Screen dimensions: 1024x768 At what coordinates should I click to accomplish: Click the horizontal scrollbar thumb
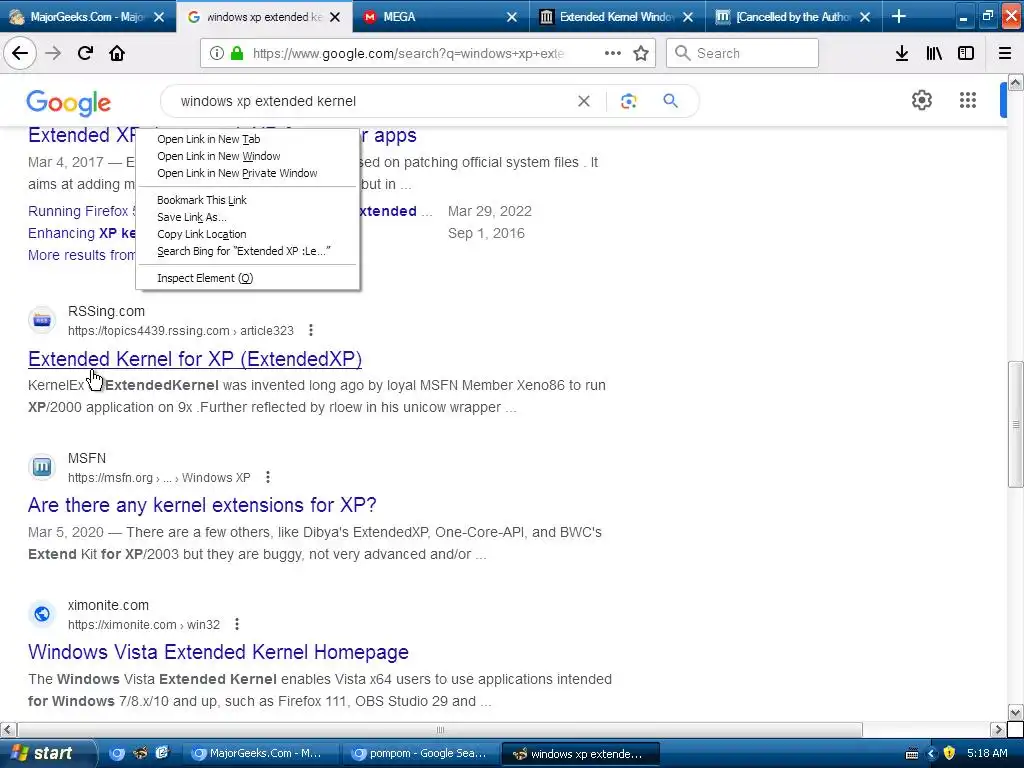[x=440, y=729]
